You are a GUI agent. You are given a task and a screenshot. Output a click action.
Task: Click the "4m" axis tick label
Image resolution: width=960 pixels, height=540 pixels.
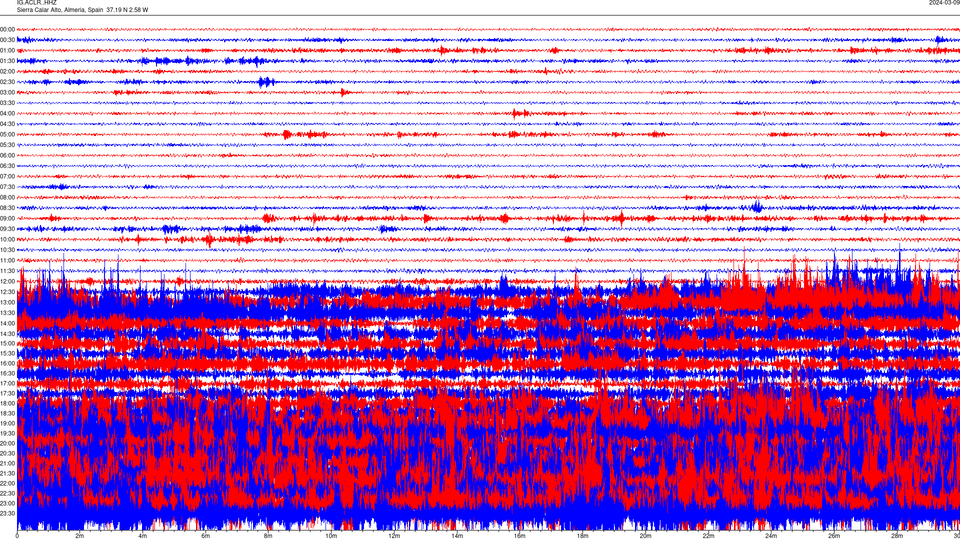click(x=143, y=536)
